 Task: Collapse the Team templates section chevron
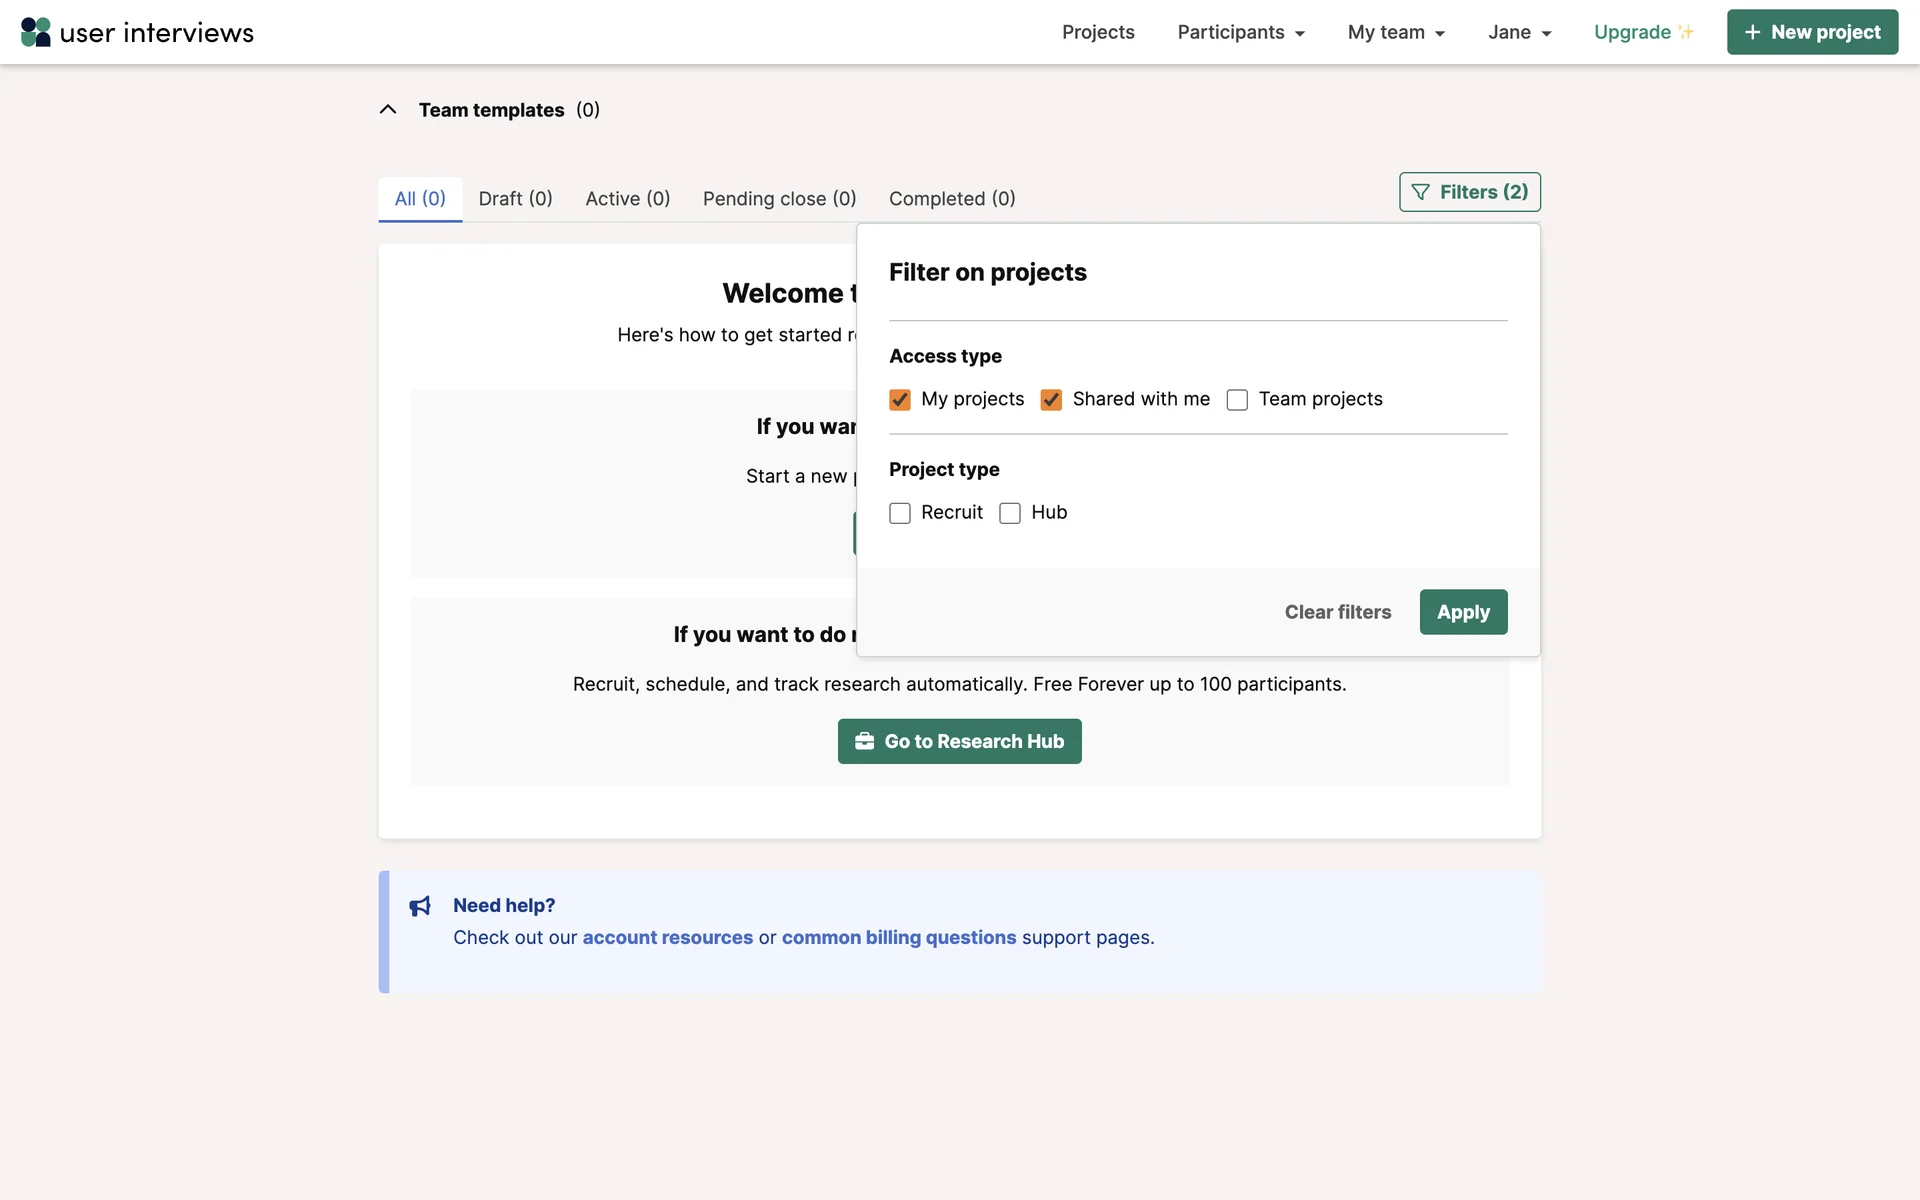(388, 110)
